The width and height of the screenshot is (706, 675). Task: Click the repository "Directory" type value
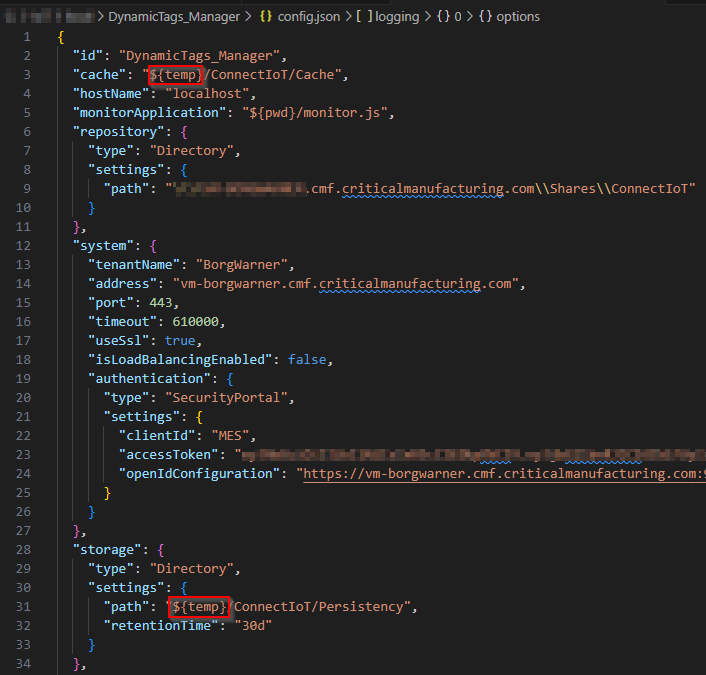(191, 150)
